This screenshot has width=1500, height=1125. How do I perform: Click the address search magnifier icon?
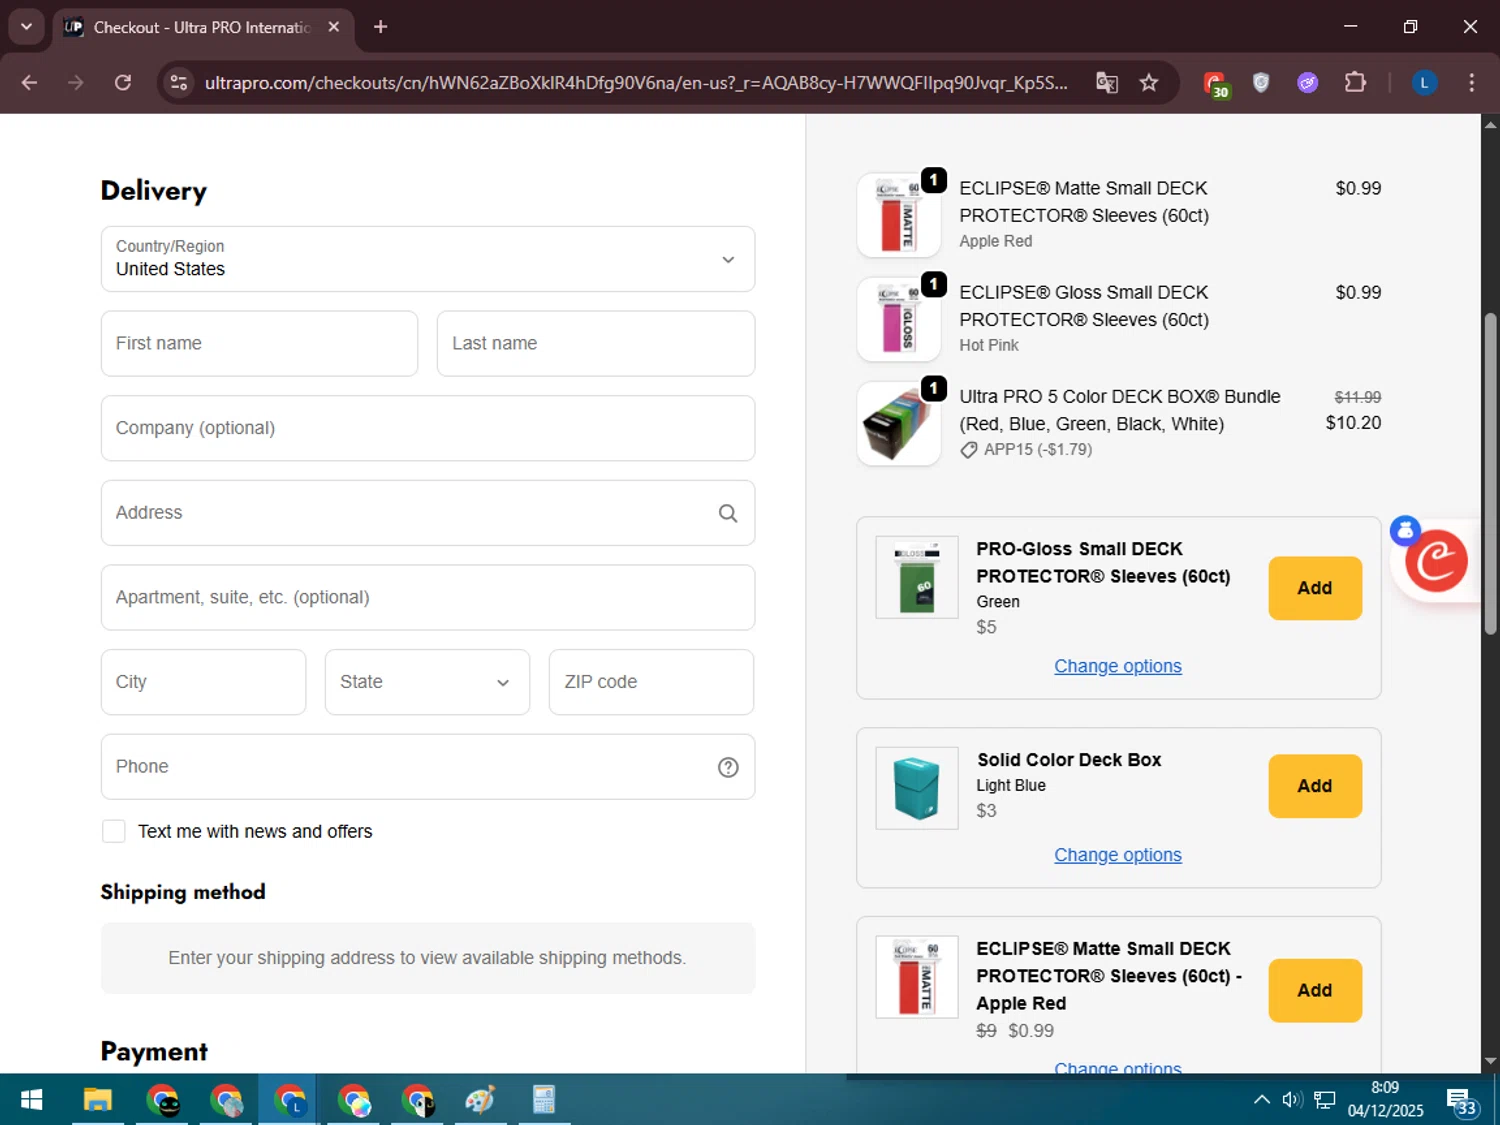pos(728,513)
